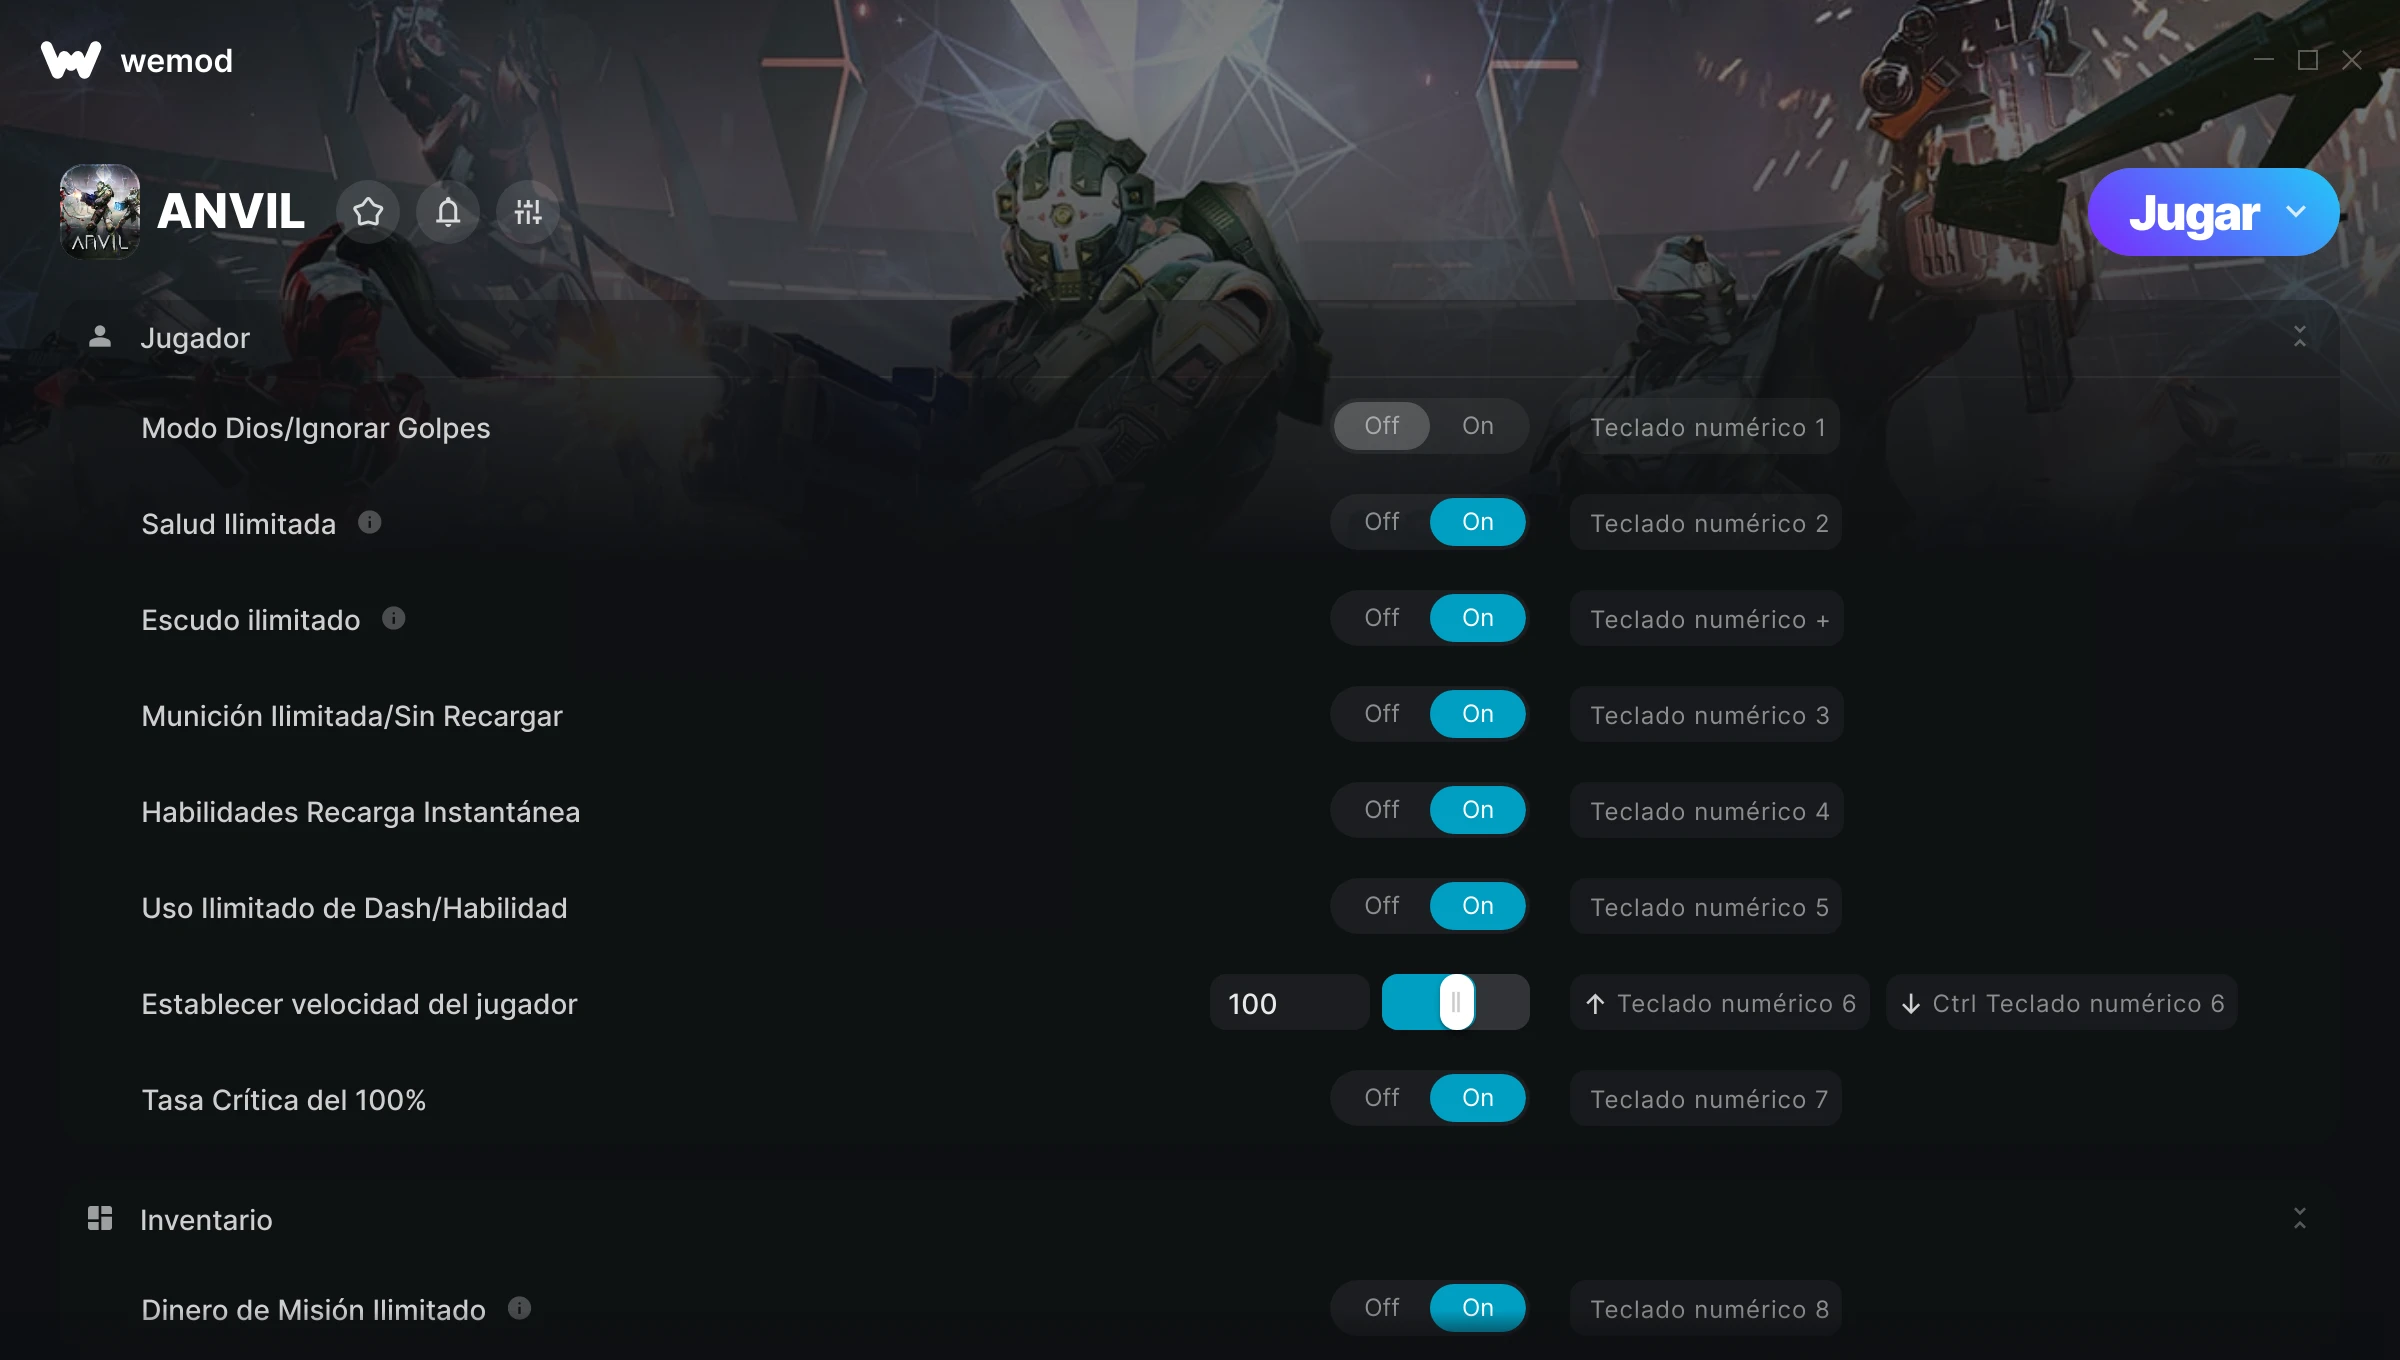
Task: Open the notifications bell icon
Action: tap(448, 212)
